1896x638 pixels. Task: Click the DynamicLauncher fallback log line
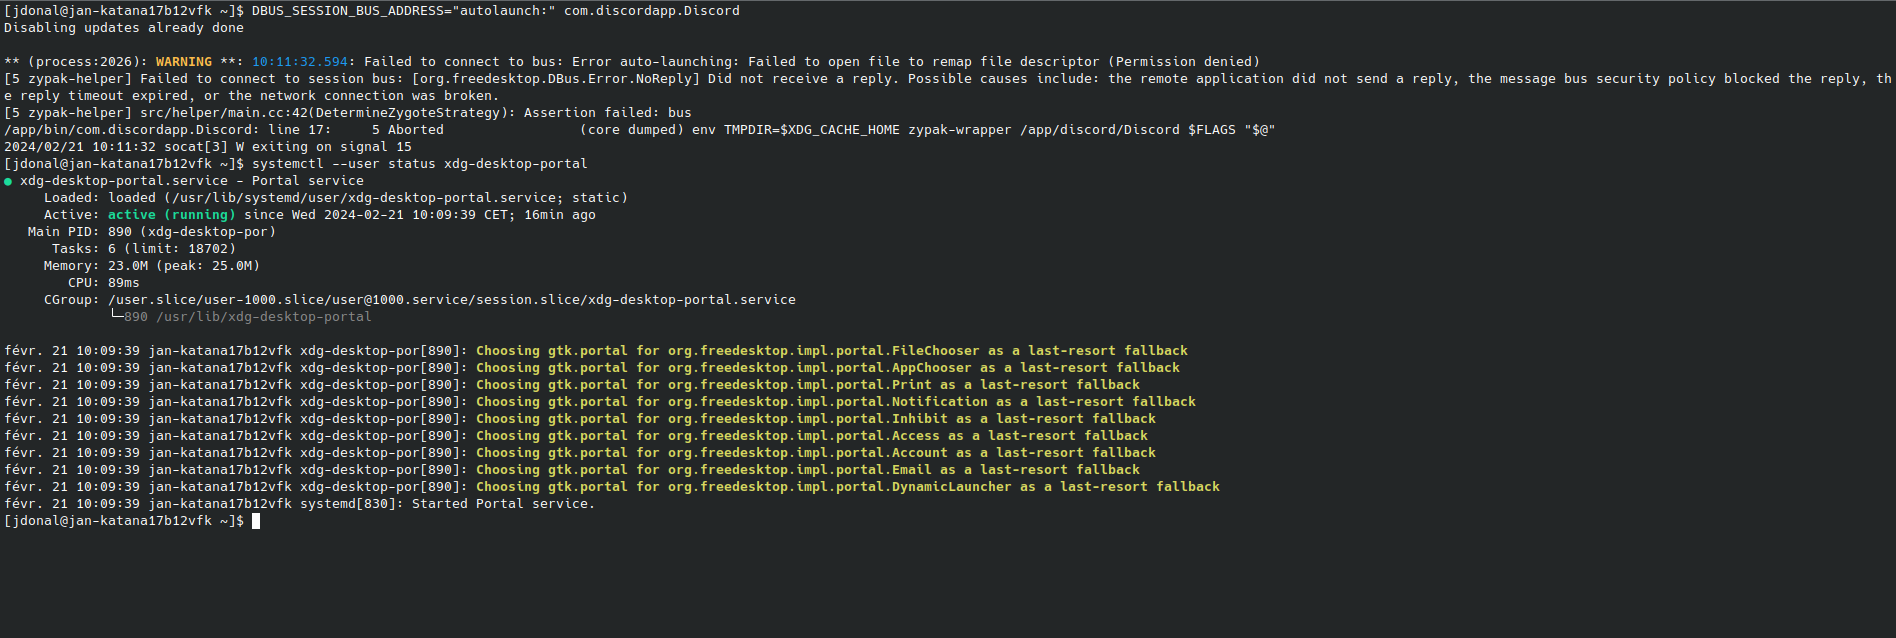[612, 487]
